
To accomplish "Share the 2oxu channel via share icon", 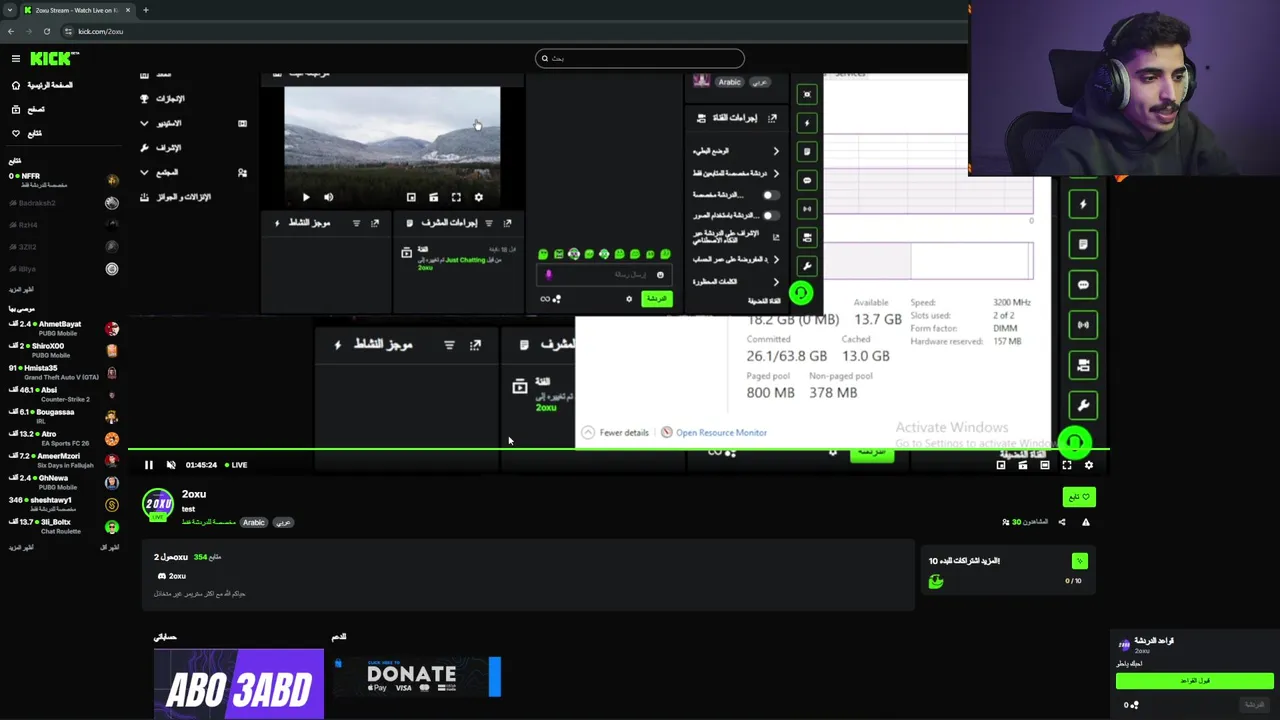I will [1062, 522].
